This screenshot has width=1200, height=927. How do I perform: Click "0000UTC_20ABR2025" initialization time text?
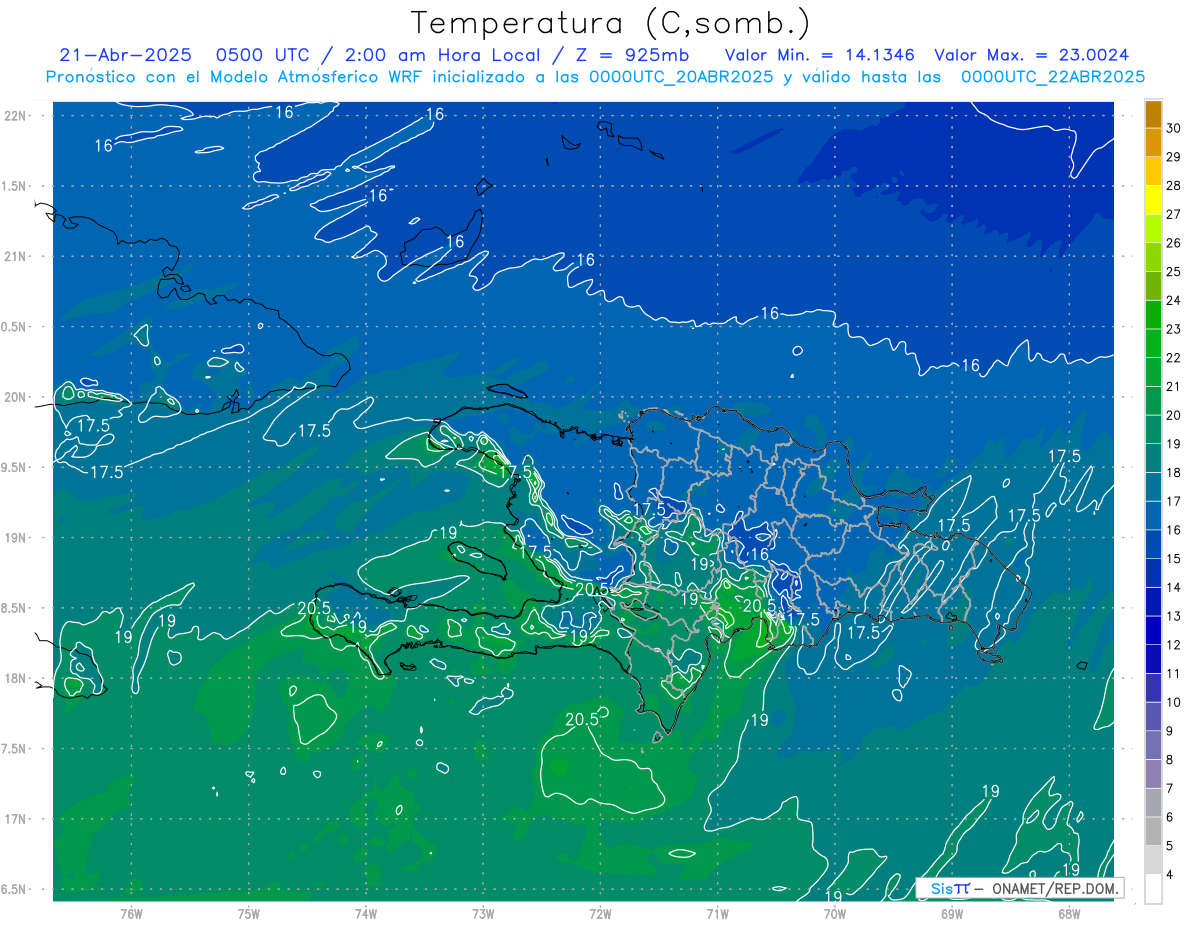(x=681, y=77)
